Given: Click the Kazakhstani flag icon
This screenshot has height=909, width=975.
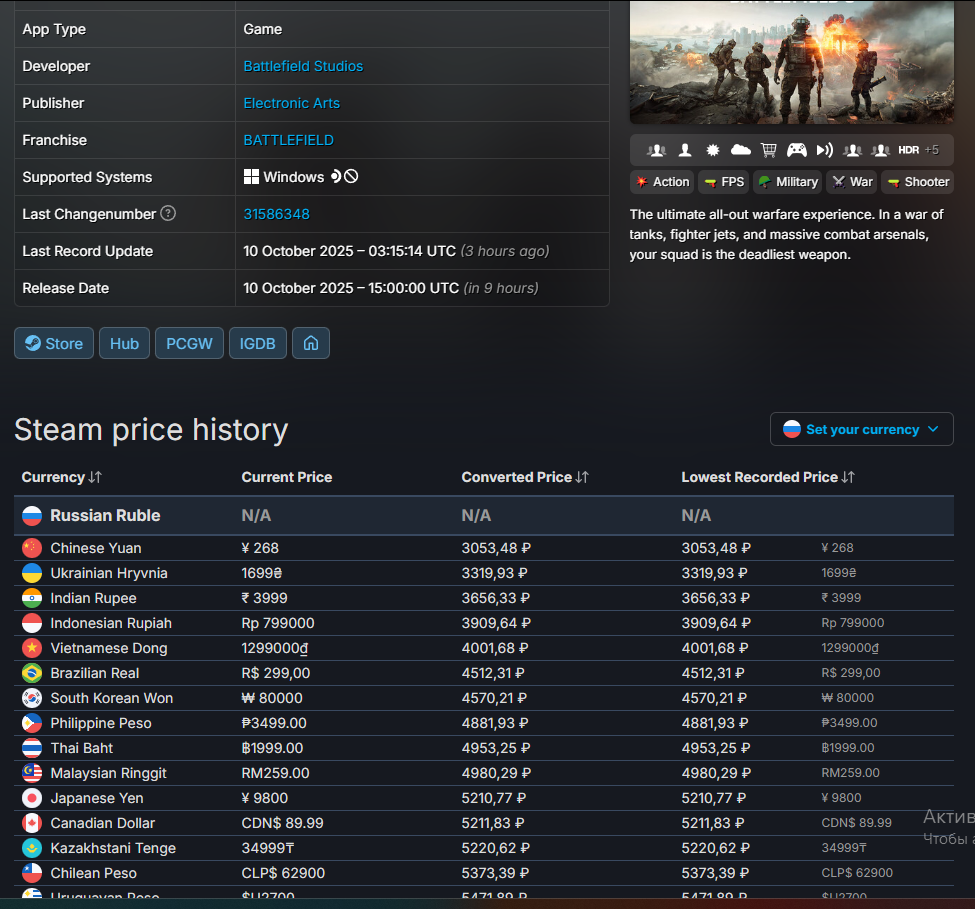Looking at the screenshot, I should [32, 847].
